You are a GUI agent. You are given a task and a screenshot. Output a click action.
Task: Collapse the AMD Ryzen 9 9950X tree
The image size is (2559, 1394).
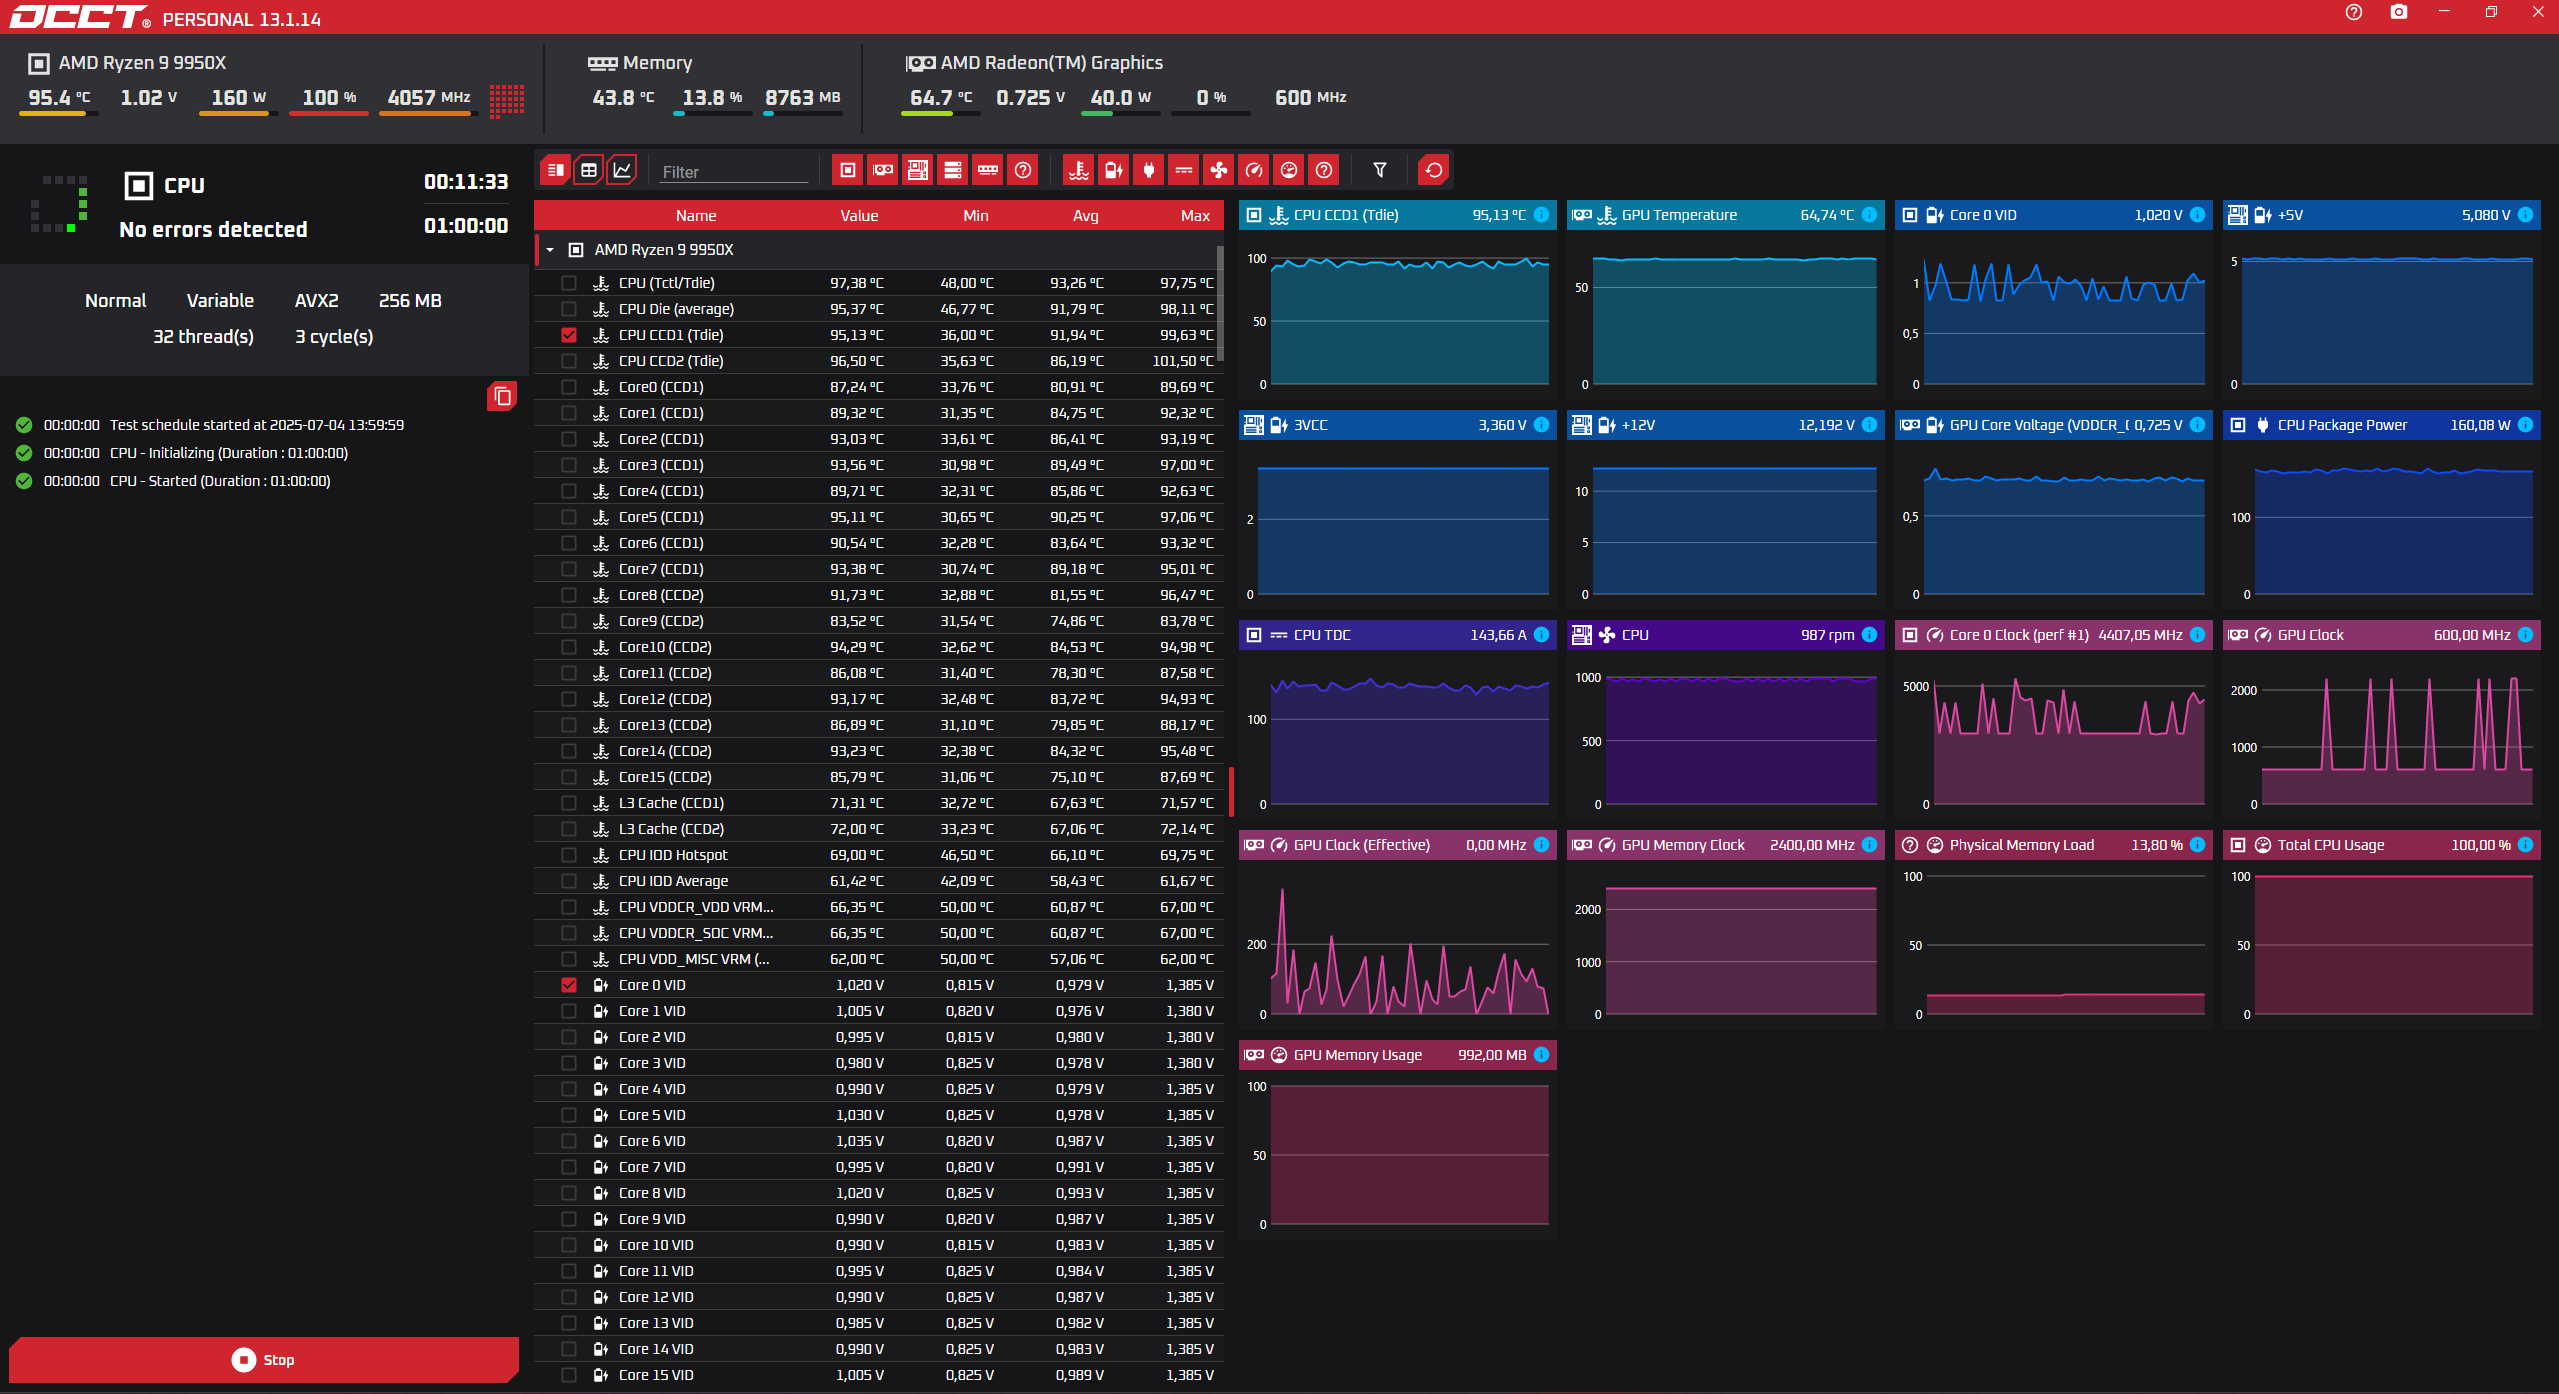[x=550, y=250]
